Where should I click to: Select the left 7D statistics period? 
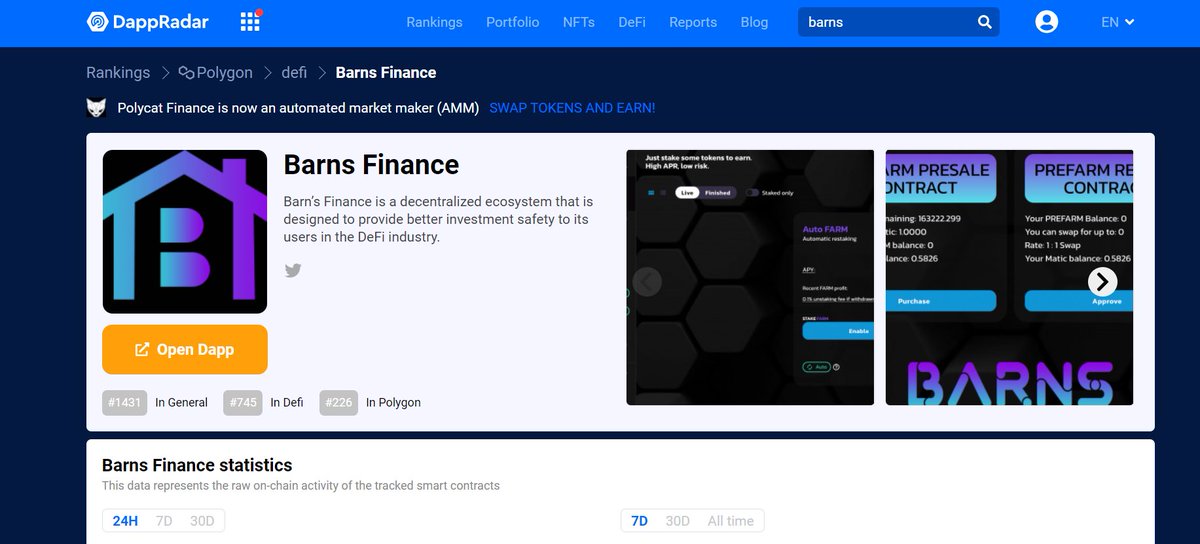click(164, 521)
